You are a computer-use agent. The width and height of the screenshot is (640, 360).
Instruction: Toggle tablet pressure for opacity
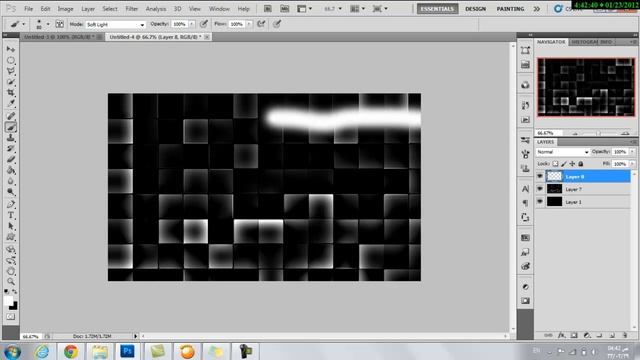tap(204, 24)
